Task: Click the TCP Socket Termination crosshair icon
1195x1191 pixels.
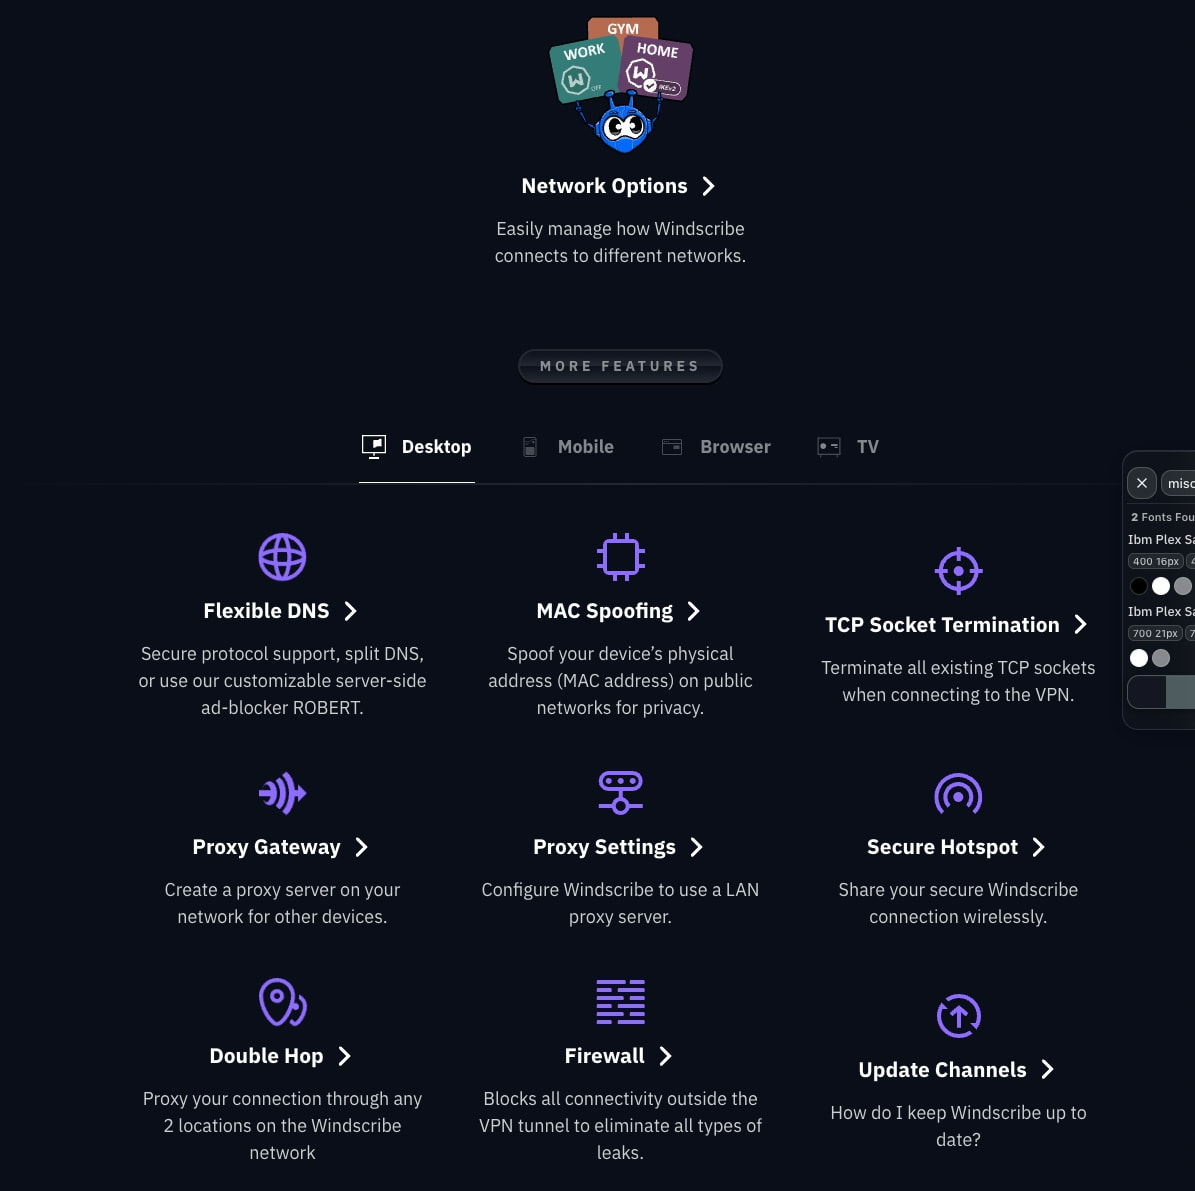Action: click(x=958, y=571)
